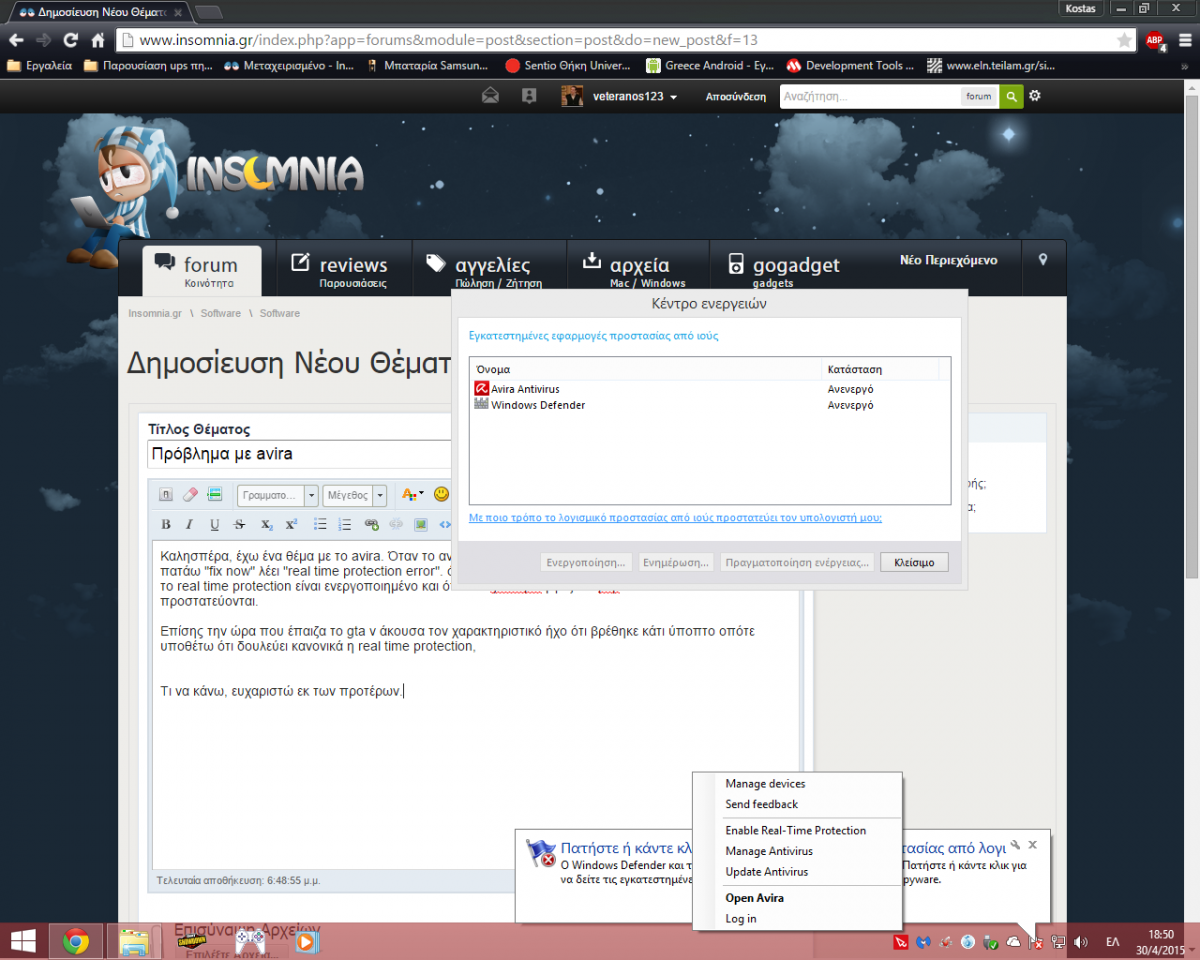Click the site search box
This screenshot has height=960, width=1200.
(869, 97)
